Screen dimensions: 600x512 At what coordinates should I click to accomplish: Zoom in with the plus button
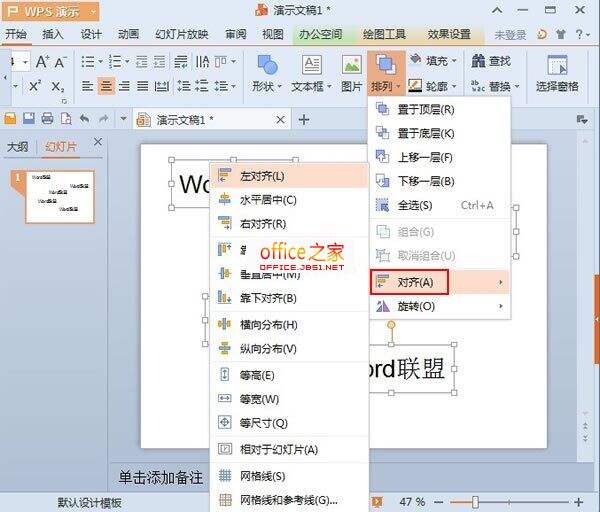point(579,502)
